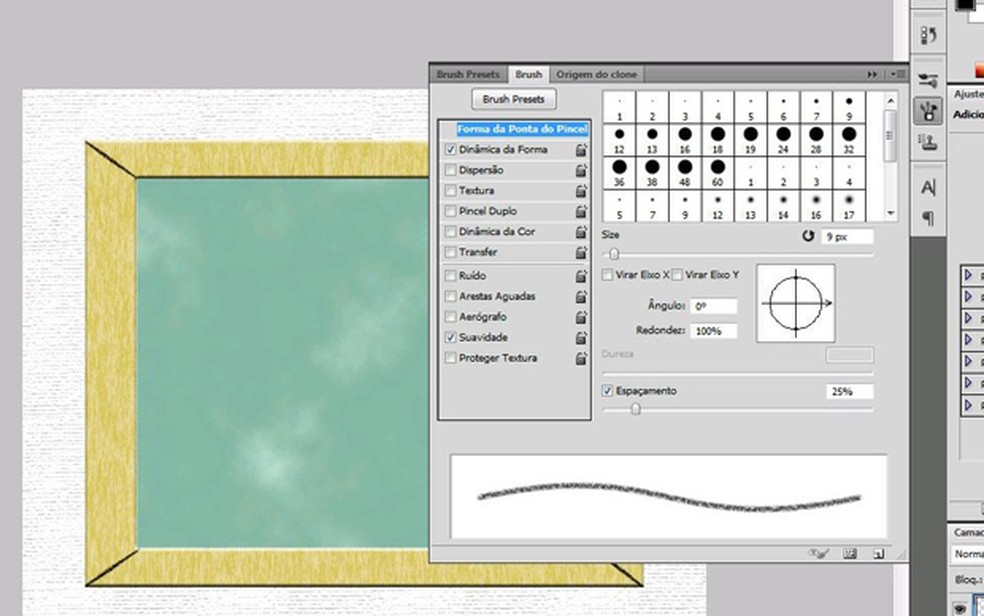
Task: Create a new brush preset icon
Action: pos(879,554)
